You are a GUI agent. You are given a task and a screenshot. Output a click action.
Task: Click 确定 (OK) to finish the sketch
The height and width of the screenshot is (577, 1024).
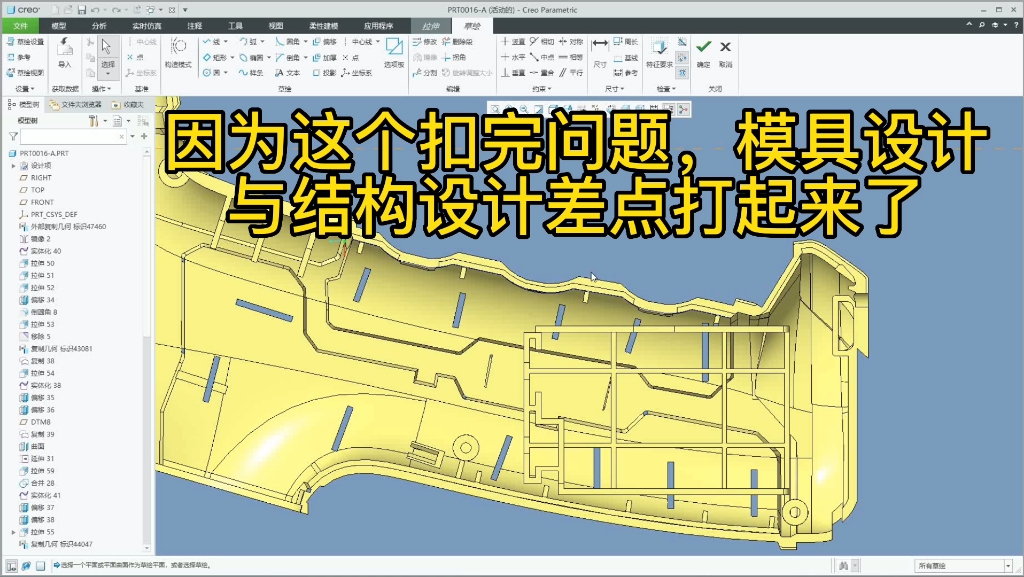click(x=703, y=47)
